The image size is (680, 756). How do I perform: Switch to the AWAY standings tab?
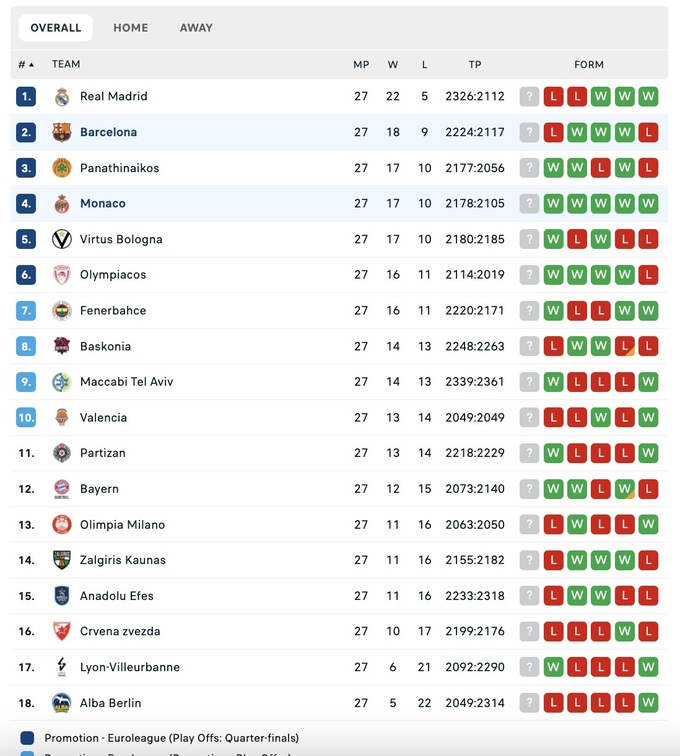coord(196,28)
